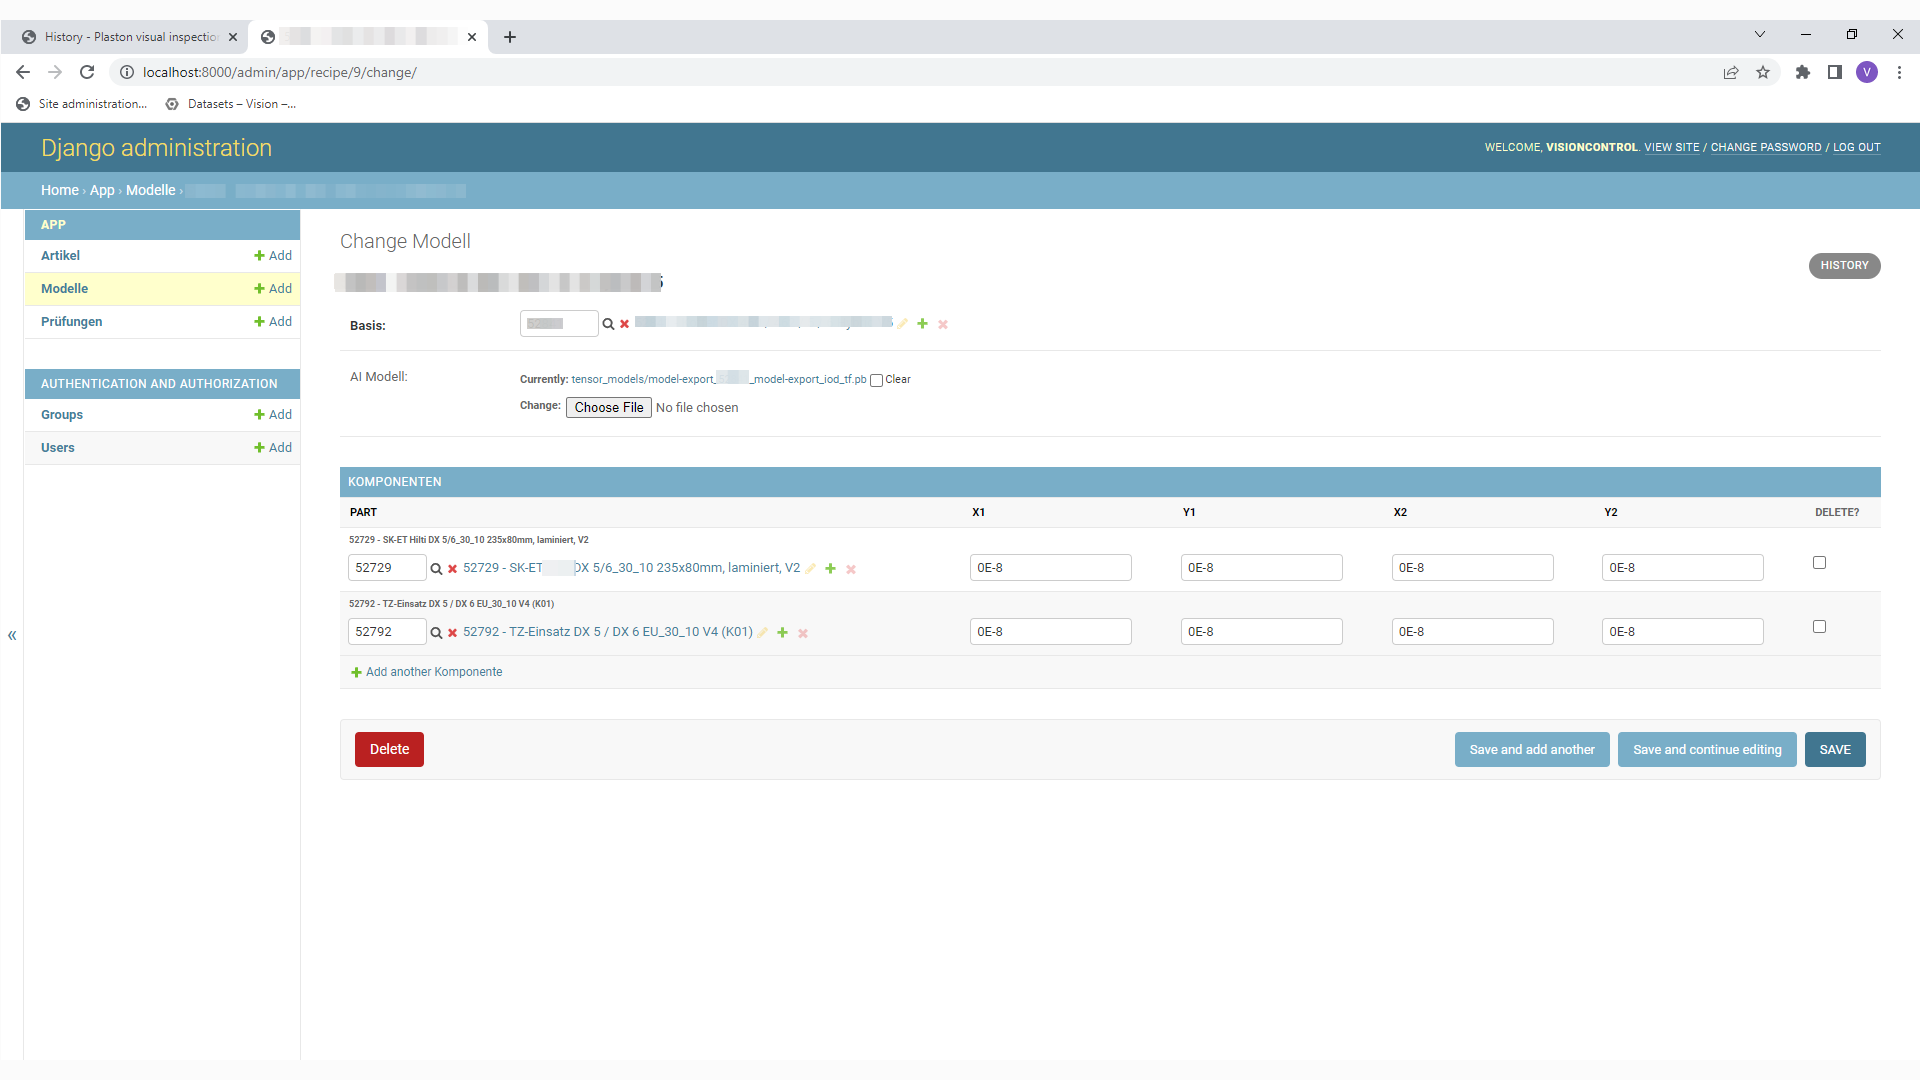Click Add another Komponente link
This screenshot has width=1920, height=1080.
(433, 672)
